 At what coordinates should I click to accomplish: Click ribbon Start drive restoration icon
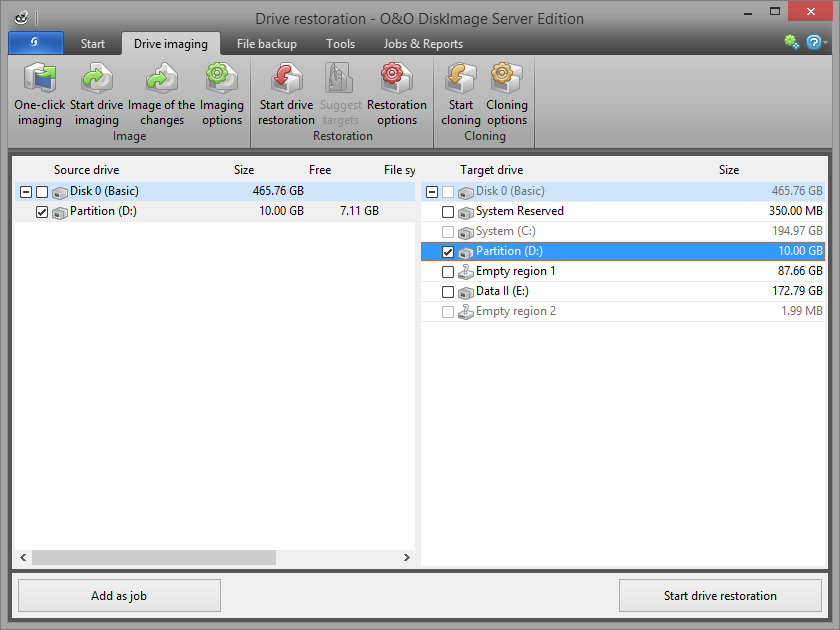pyautogui.click(x=287, y=78)
